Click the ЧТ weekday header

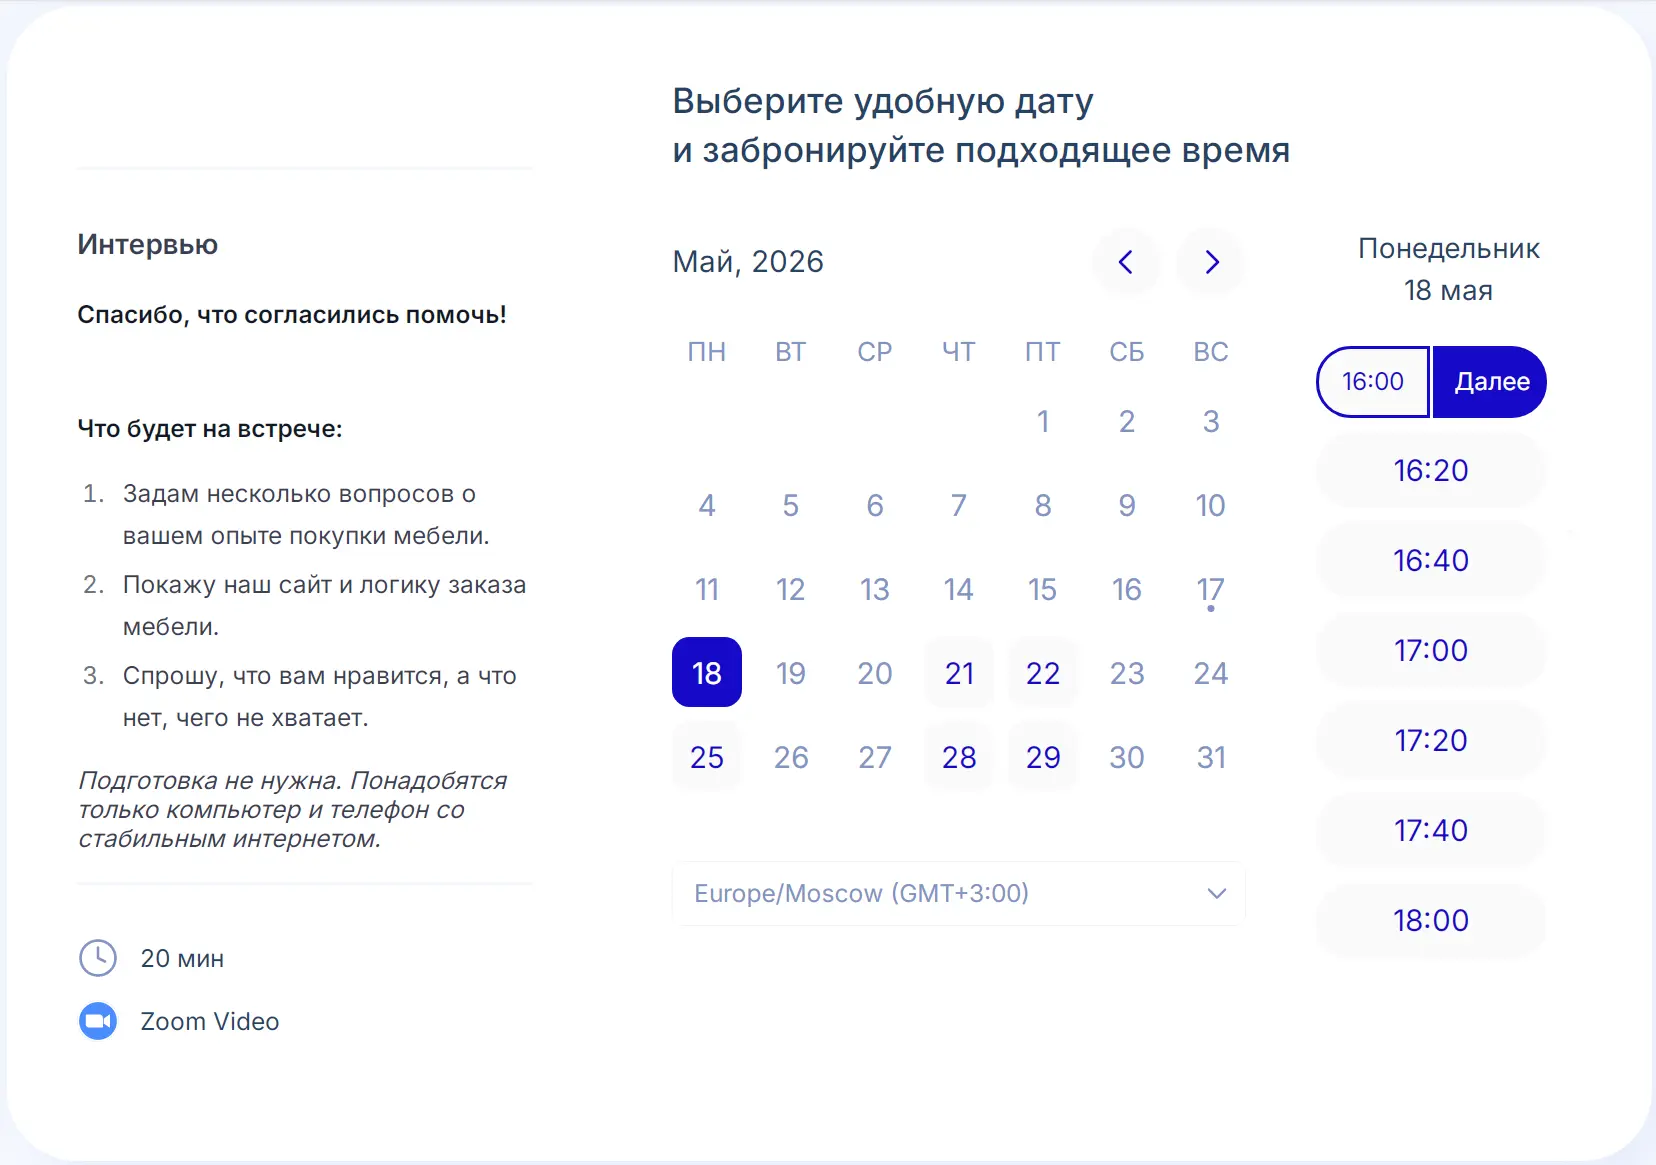click(x=959, y=352)
